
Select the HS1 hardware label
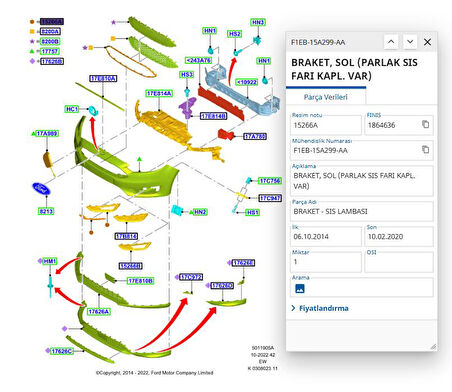(252, 212)
